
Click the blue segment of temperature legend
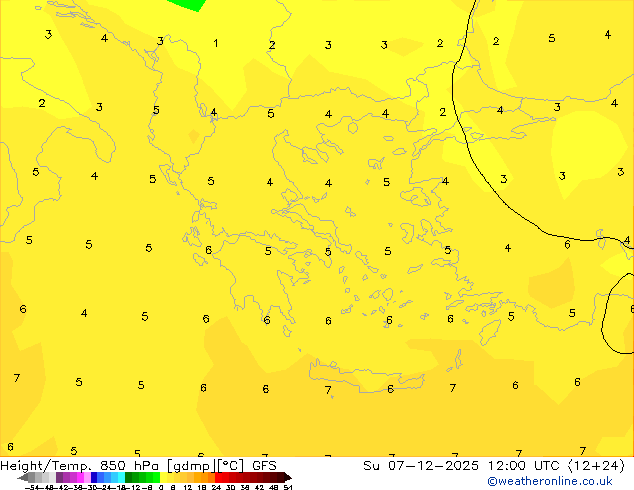tap(98, 477)
